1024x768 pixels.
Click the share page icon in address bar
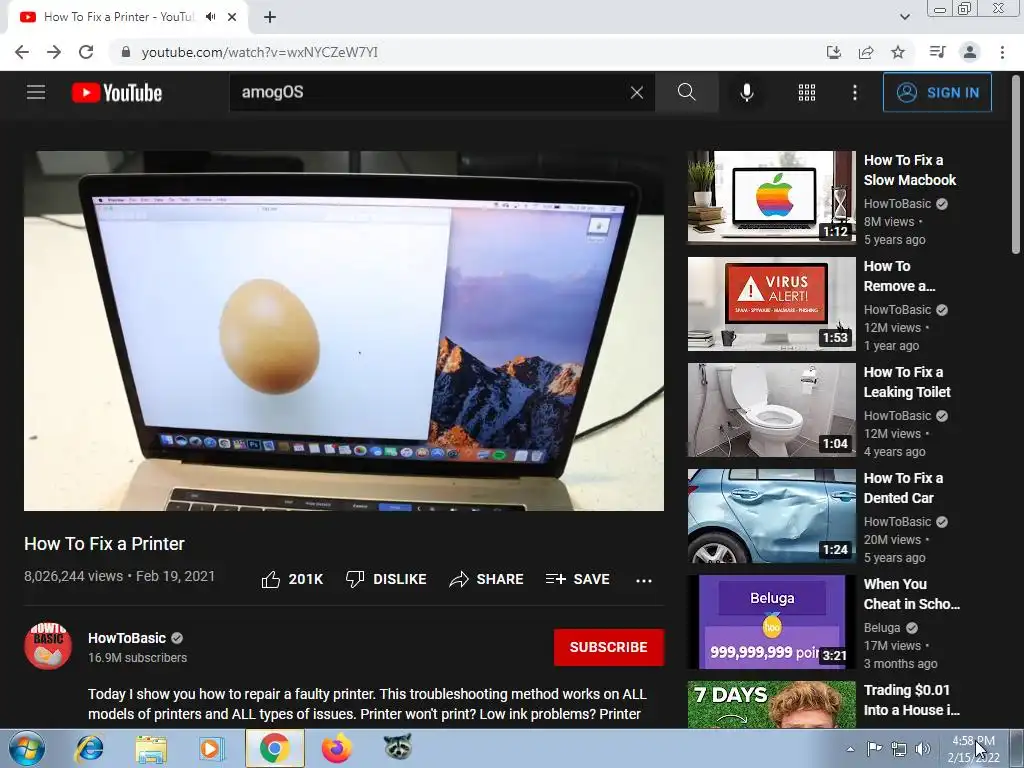tap(866, 52)
